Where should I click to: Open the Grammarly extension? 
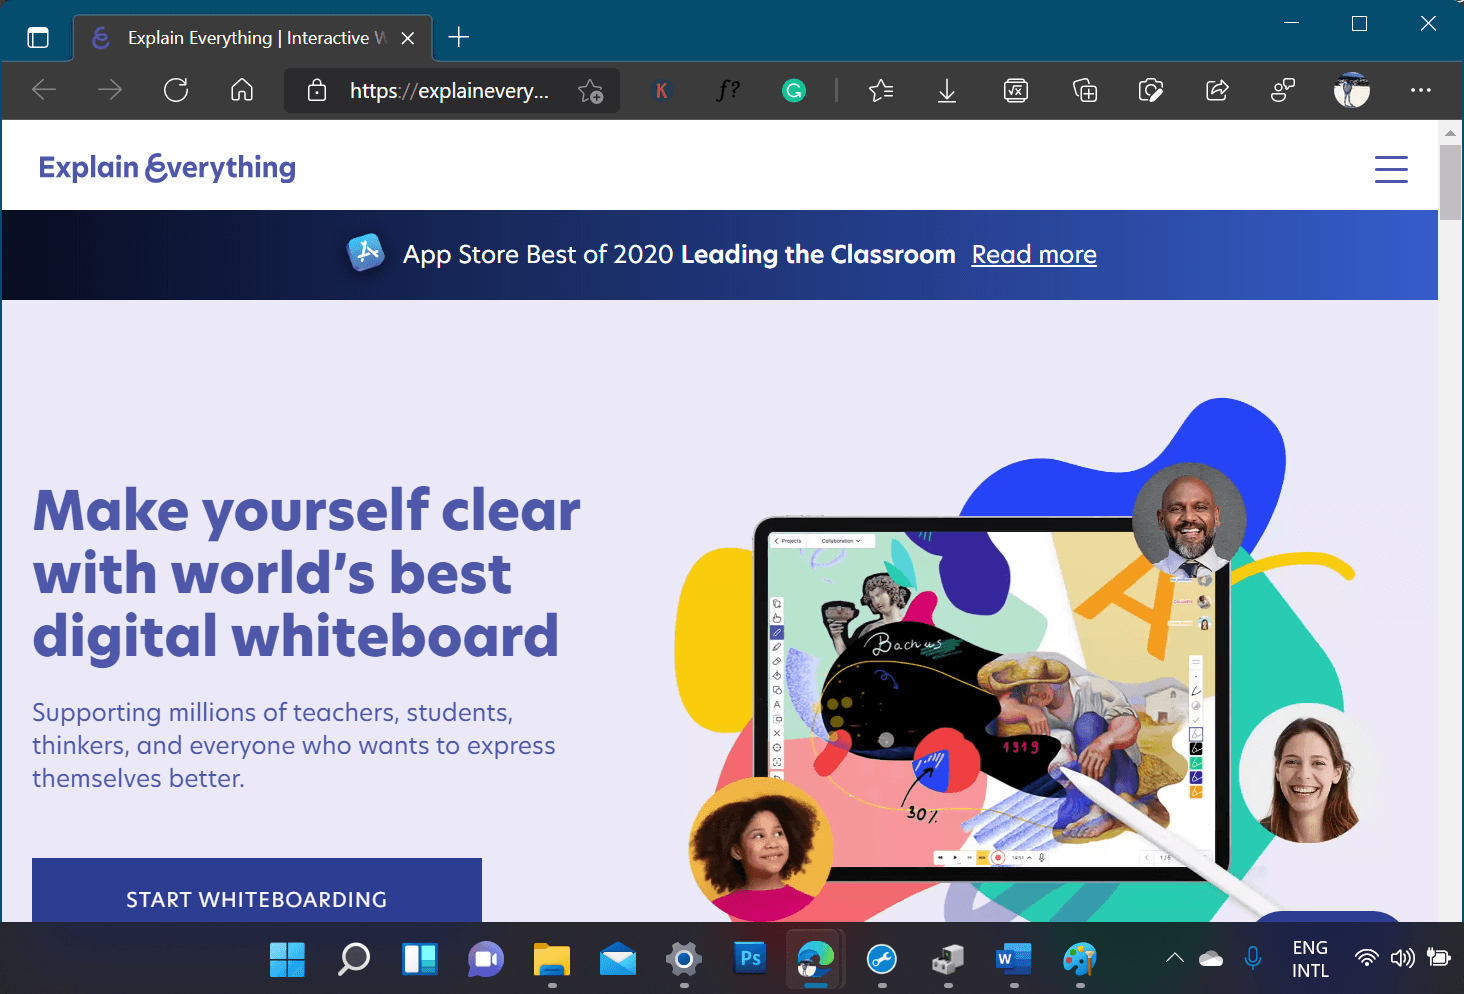[x=794, y=91]
